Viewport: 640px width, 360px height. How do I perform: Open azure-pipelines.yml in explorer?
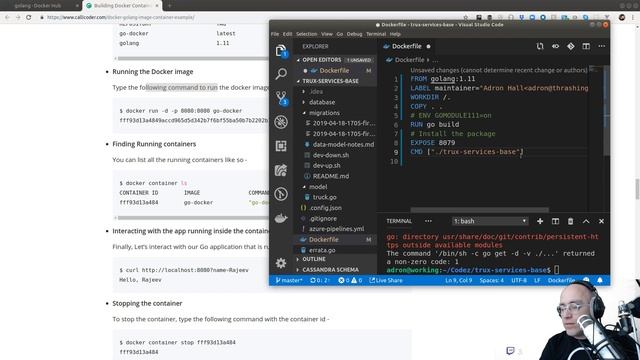[335, 229]
